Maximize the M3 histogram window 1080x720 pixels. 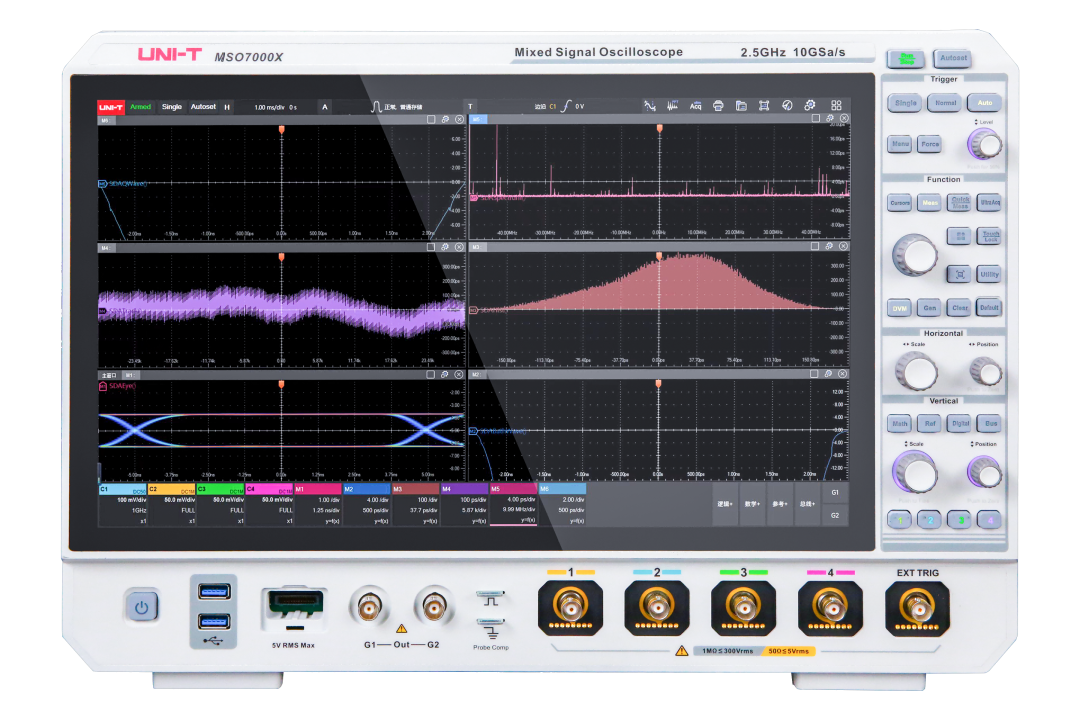point(815,246)
